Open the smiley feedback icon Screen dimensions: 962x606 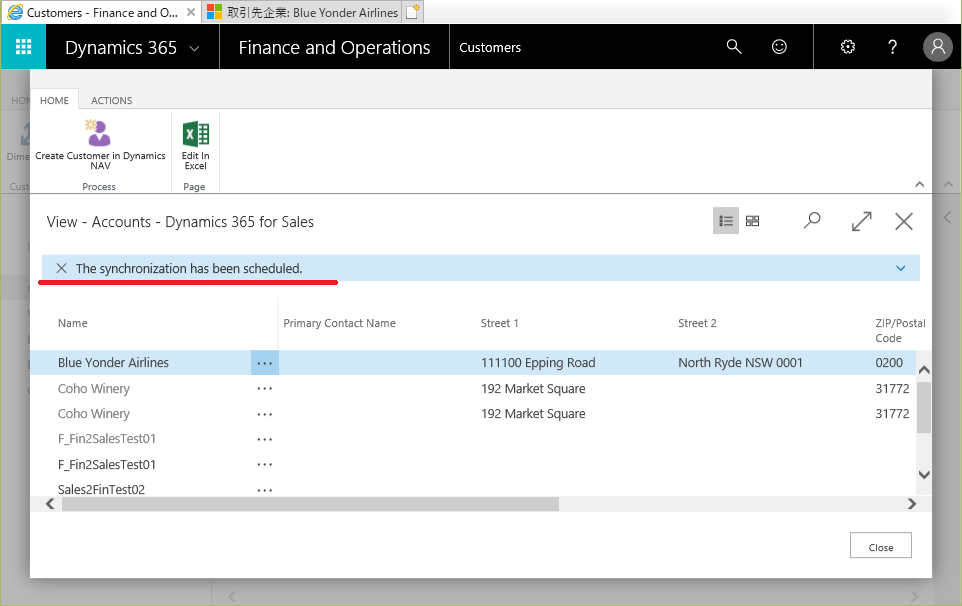click(x=779, y=47)
